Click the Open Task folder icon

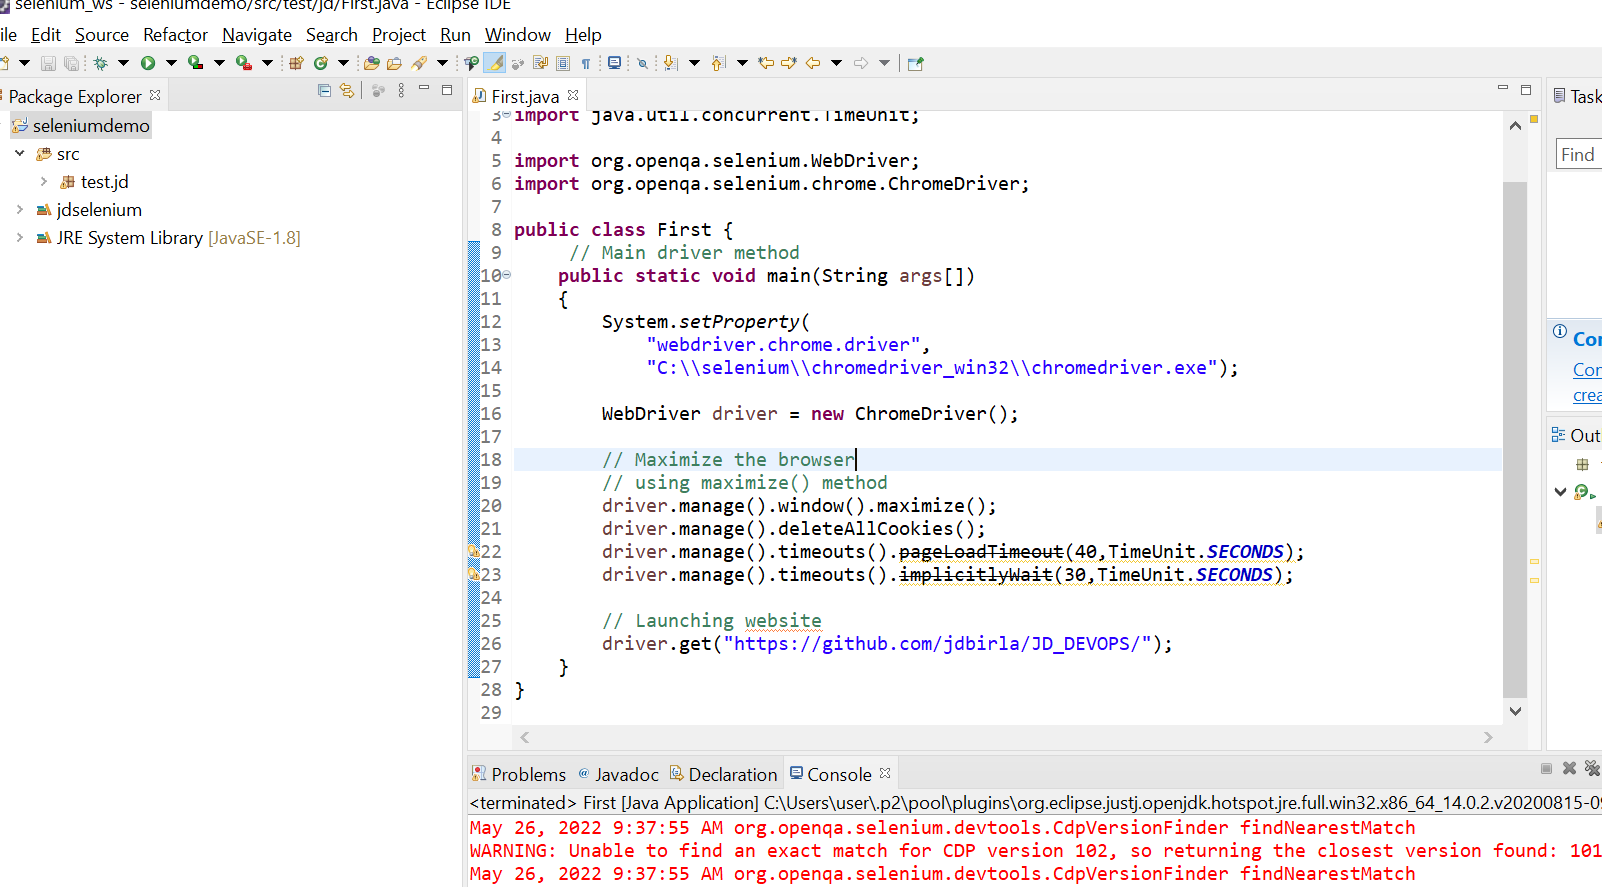click(x=394, y=63)
